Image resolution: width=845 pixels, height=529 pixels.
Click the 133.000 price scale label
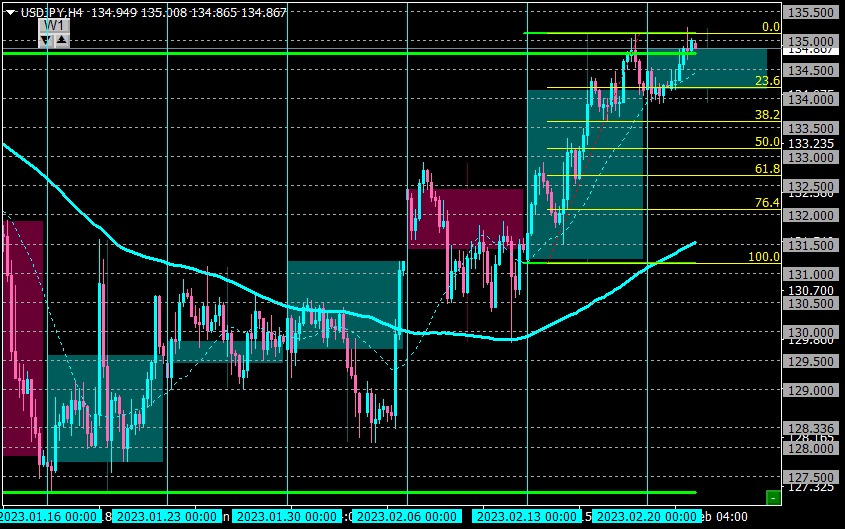point(811,158)
